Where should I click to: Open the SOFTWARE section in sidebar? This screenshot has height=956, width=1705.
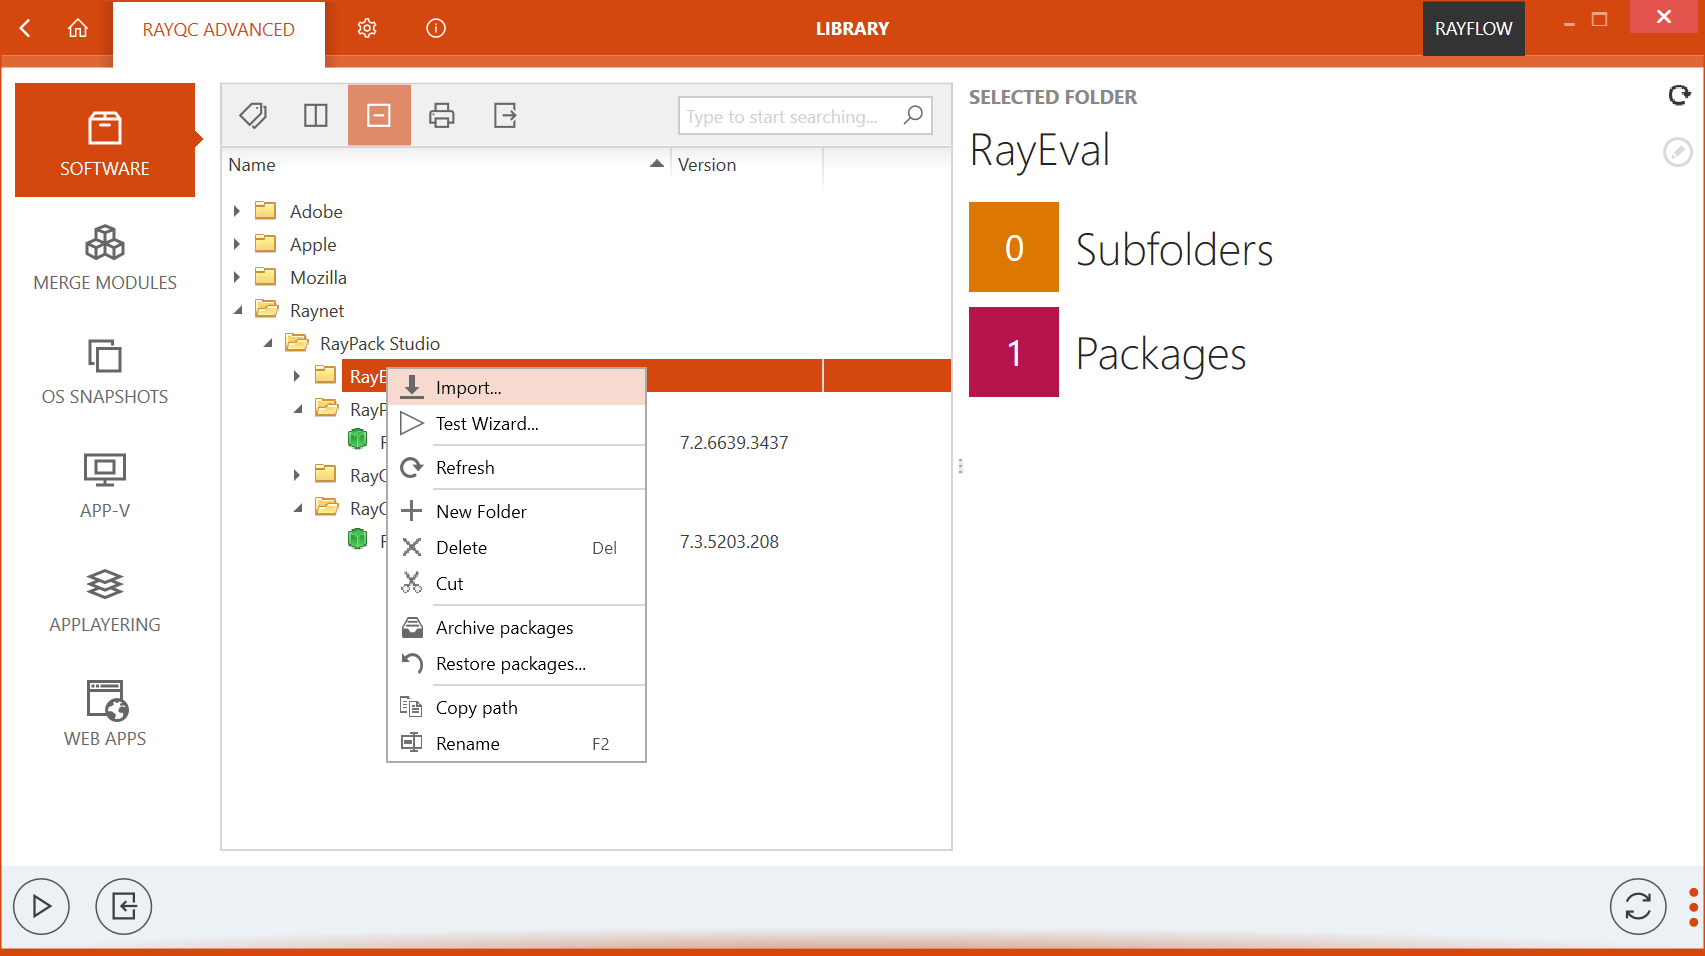click(104, 140)
